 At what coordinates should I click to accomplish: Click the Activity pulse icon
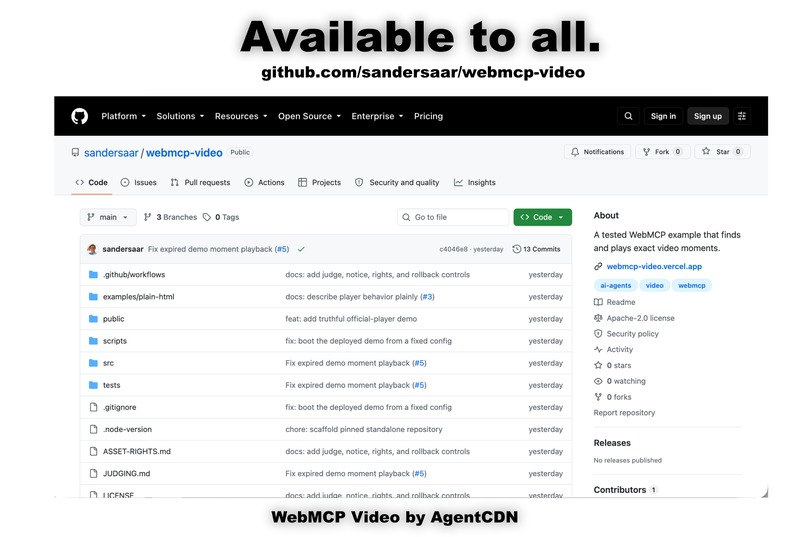pos(598,349)
